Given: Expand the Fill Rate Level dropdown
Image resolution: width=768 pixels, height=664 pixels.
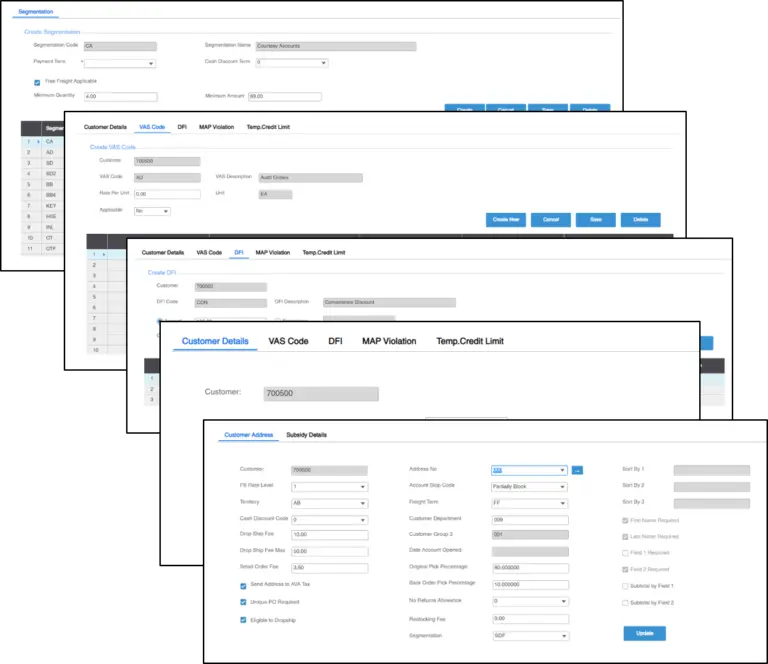Looking at the screenshot, I should 329,486.
